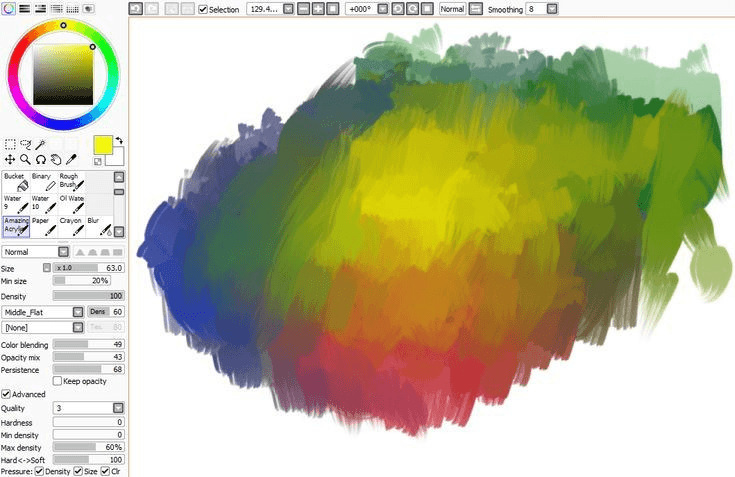This screenshot has height=477, width=735.
Task: Click the yellow foreground color swatch
Action: coord(103,145)
